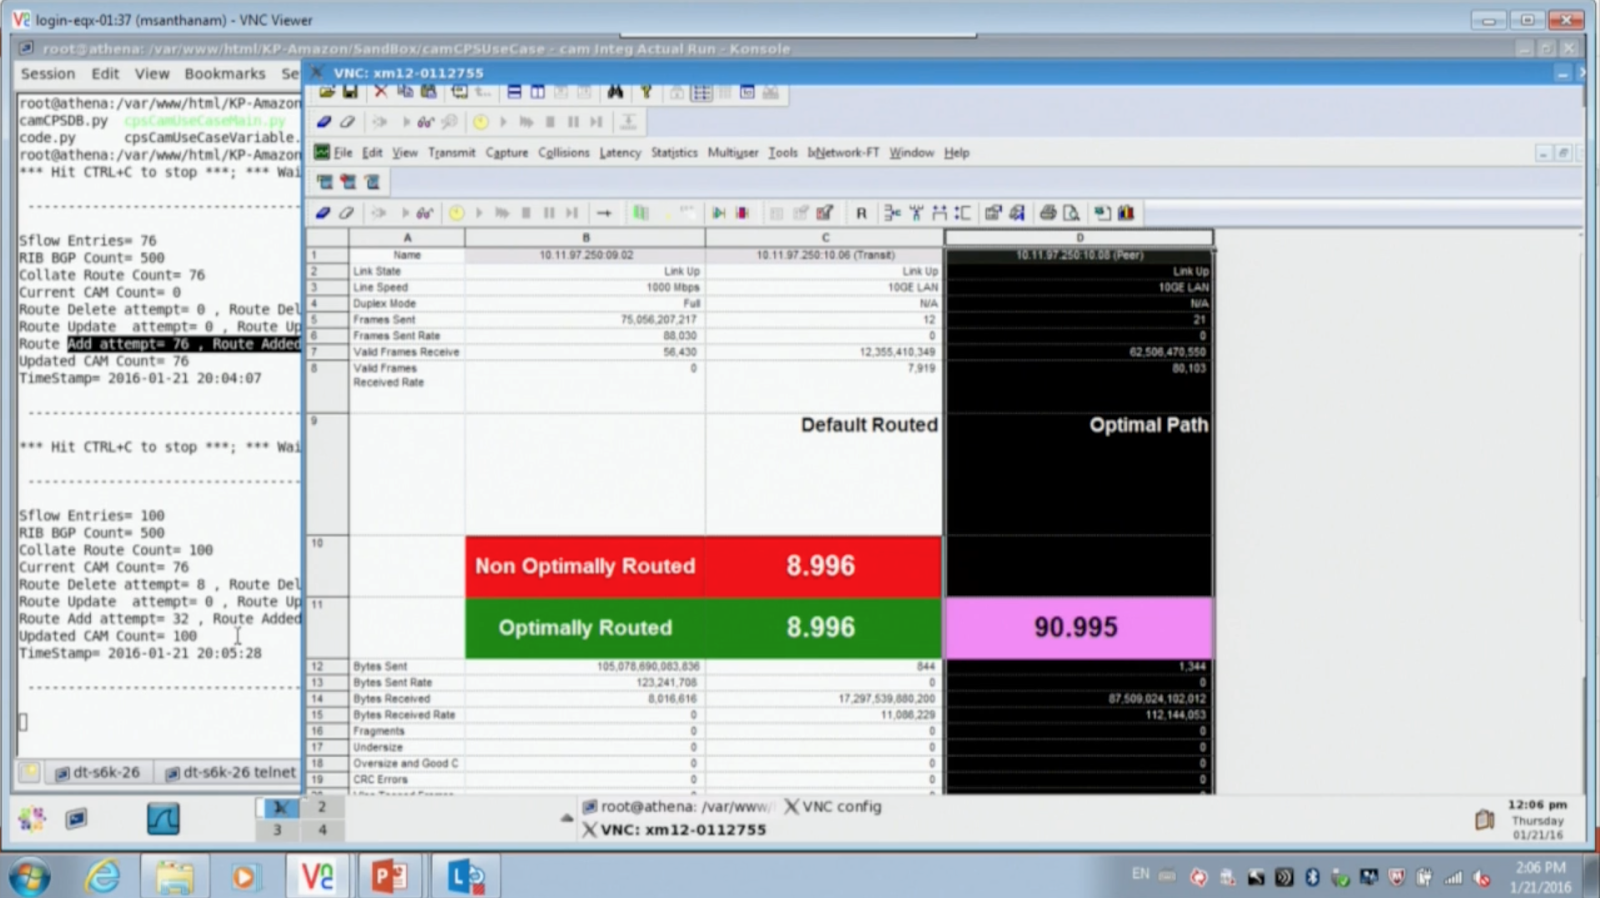Open the File menu in IxExplorer
The image size is (1600, 898).
[x=343, y=153]
